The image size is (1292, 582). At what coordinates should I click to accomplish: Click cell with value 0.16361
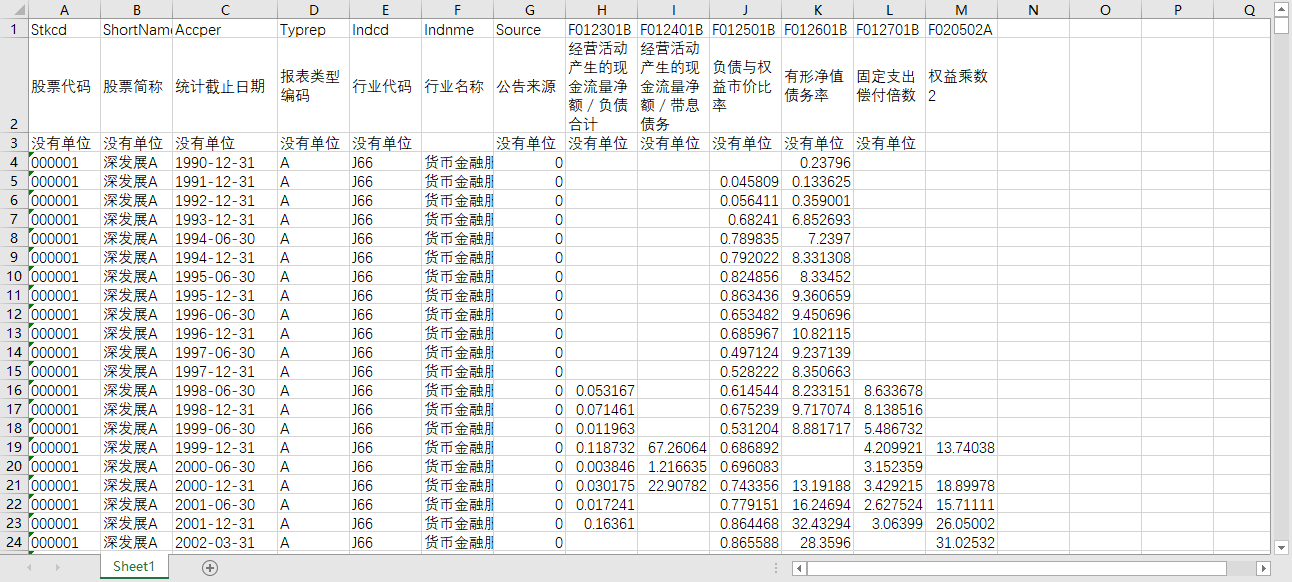click(601, 523)
